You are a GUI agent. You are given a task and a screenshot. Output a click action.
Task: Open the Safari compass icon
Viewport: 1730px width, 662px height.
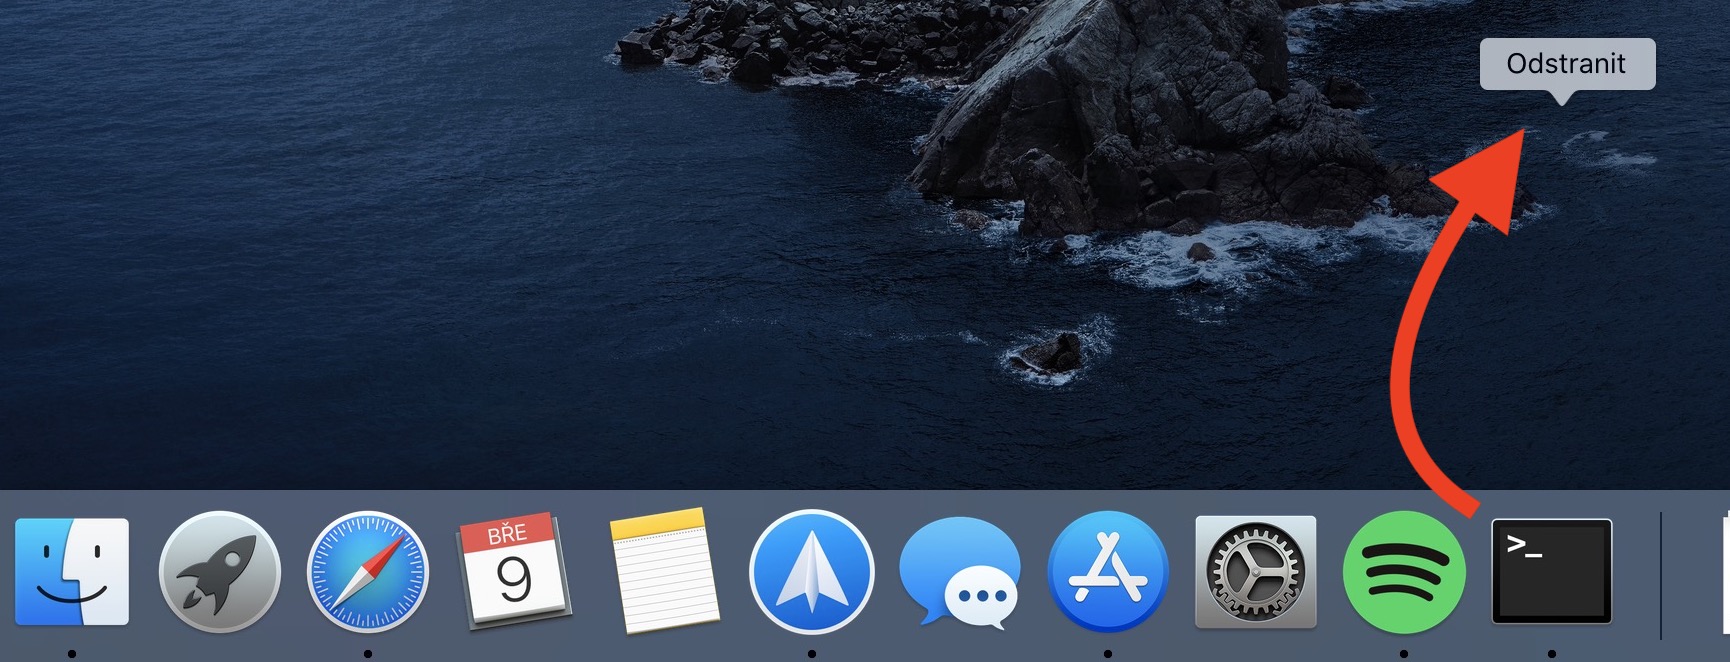(x=367, y=573)
